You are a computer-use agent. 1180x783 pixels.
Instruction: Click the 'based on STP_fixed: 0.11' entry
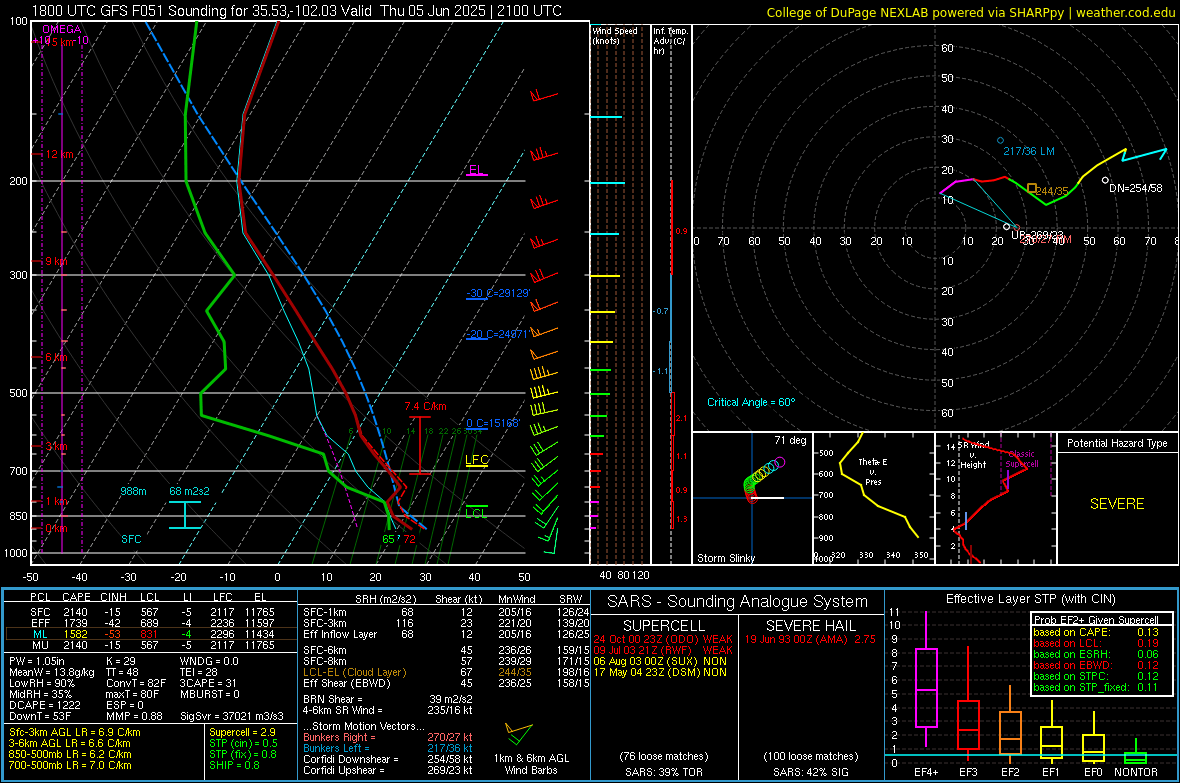[1096, 687]
